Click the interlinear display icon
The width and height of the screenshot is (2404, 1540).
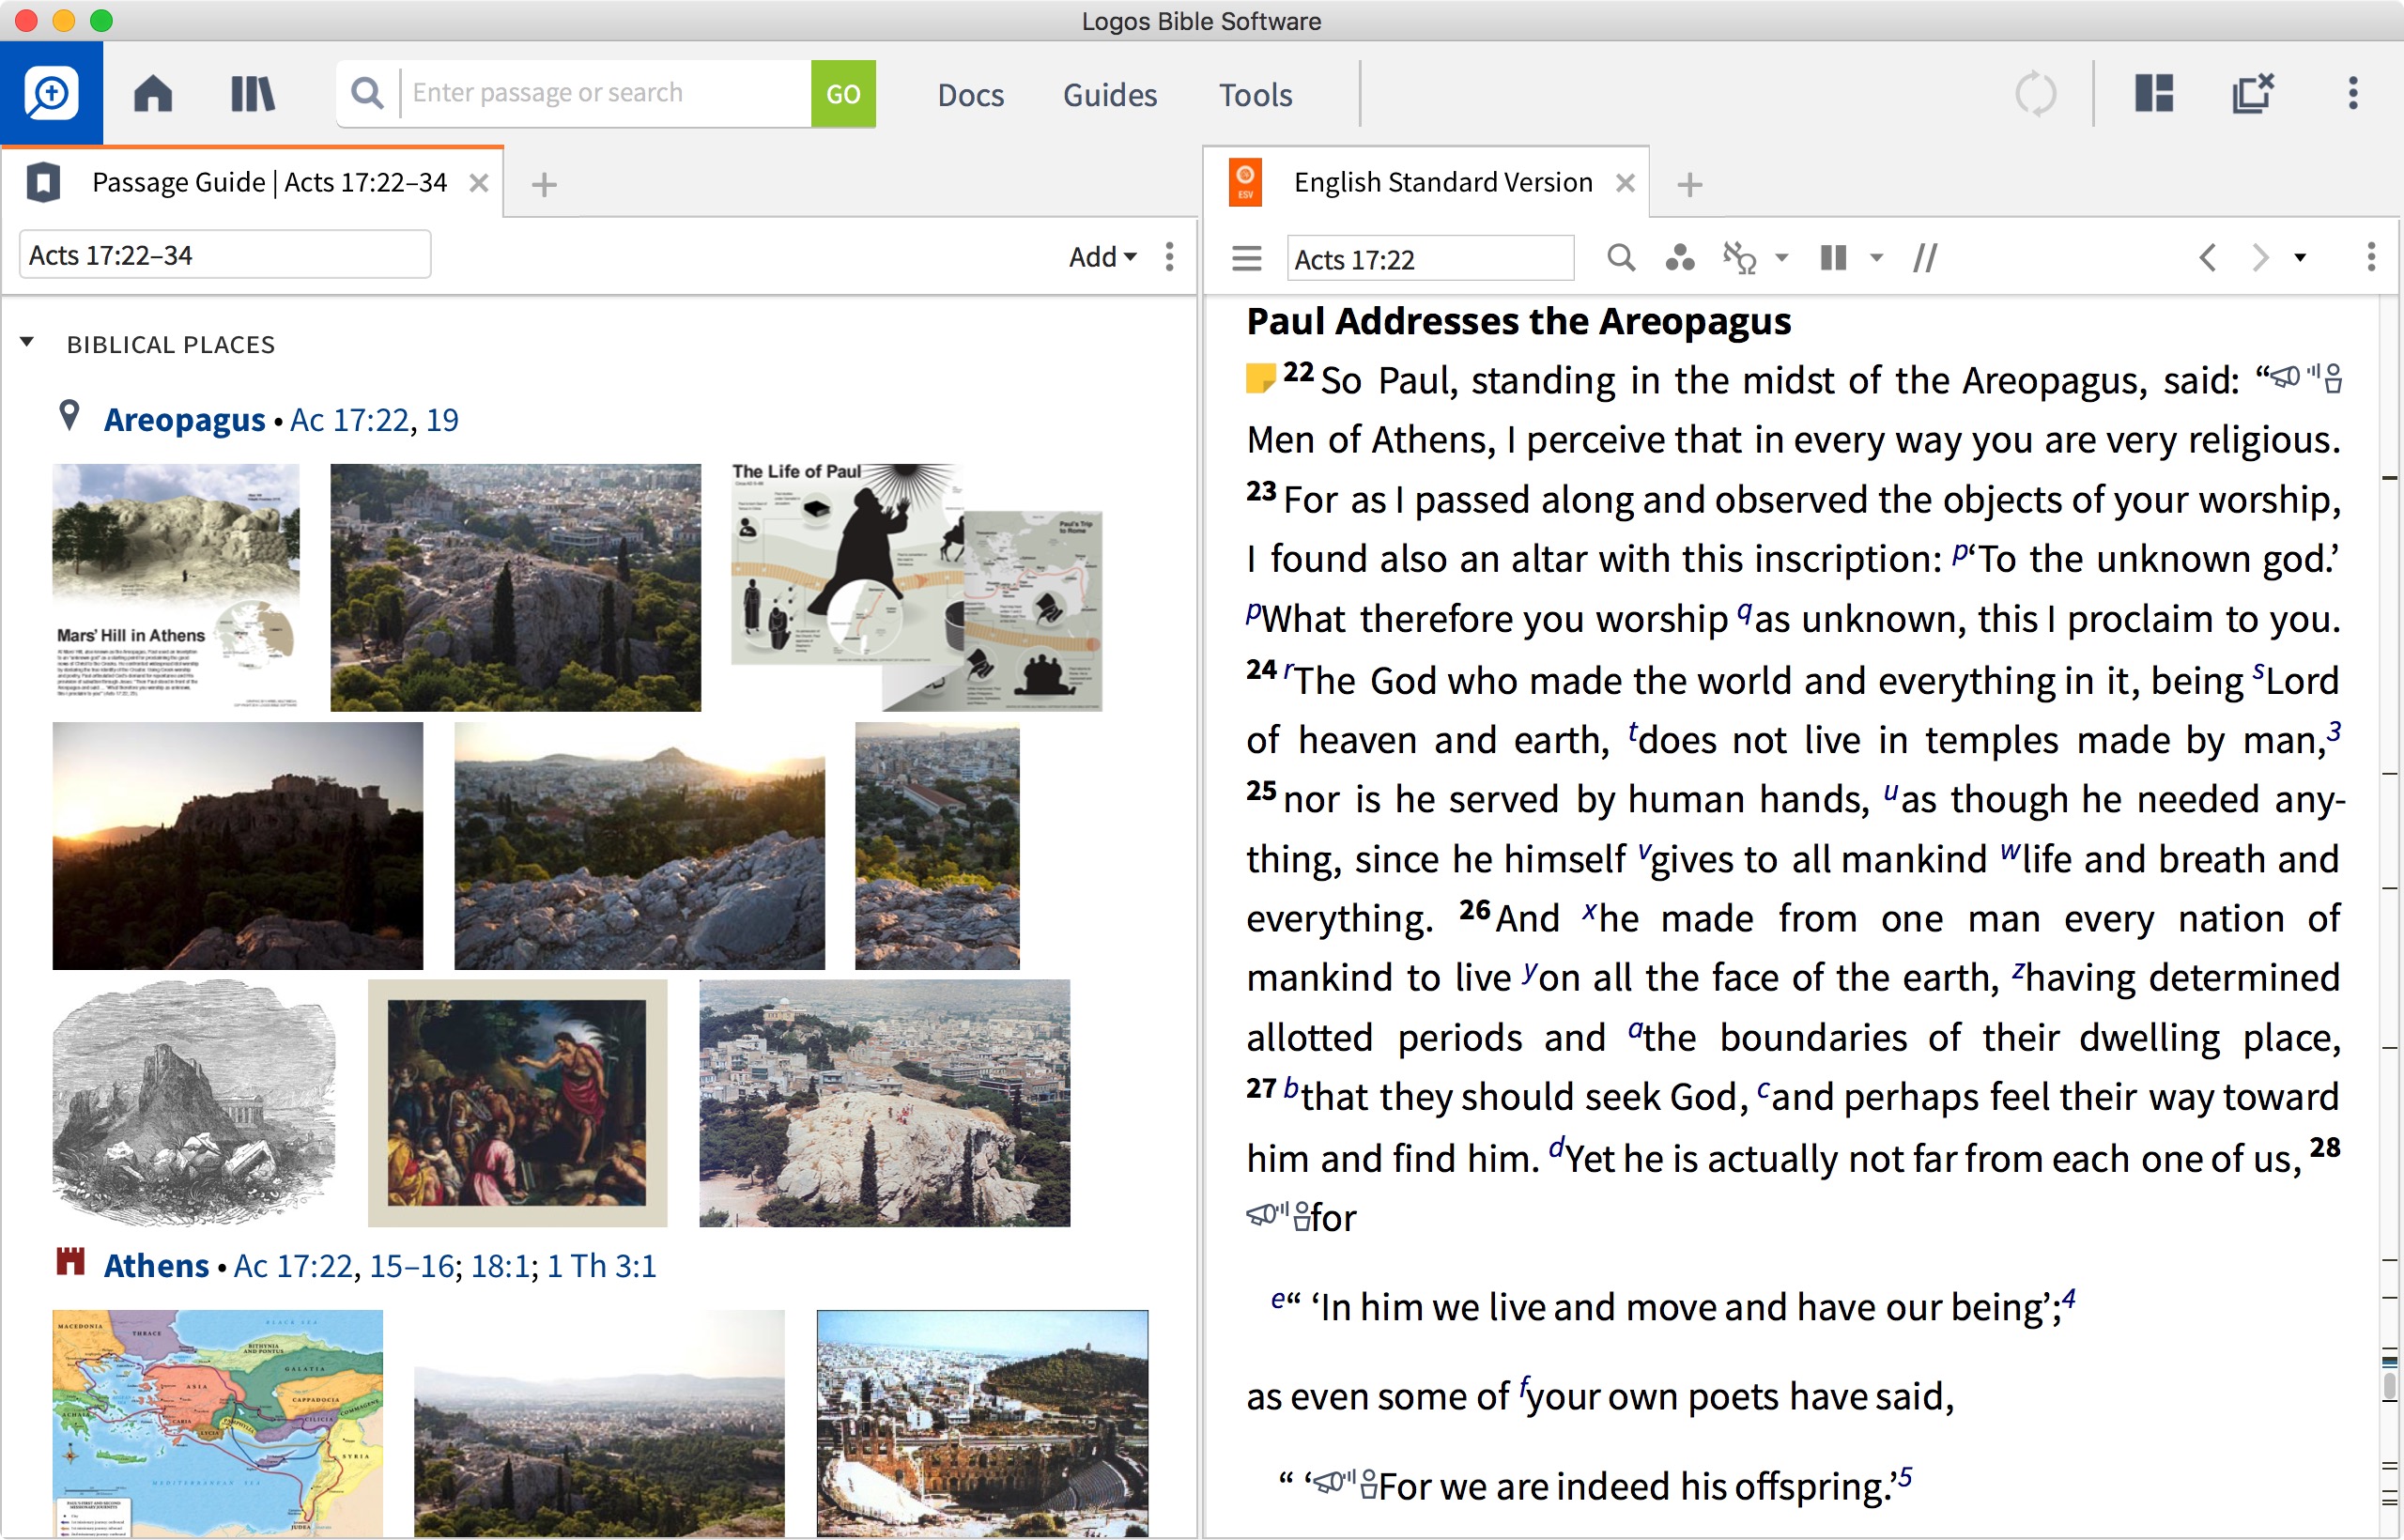pos(1739,258)
